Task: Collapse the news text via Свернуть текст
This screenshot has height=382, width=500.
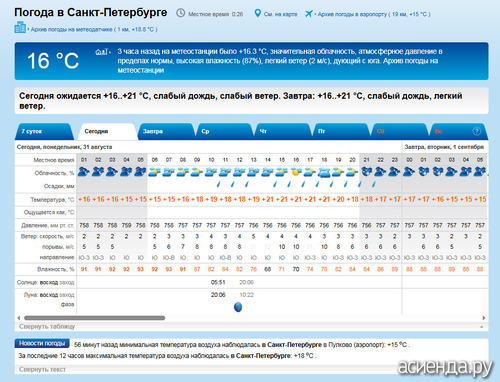Action: [x=42, y=369]
